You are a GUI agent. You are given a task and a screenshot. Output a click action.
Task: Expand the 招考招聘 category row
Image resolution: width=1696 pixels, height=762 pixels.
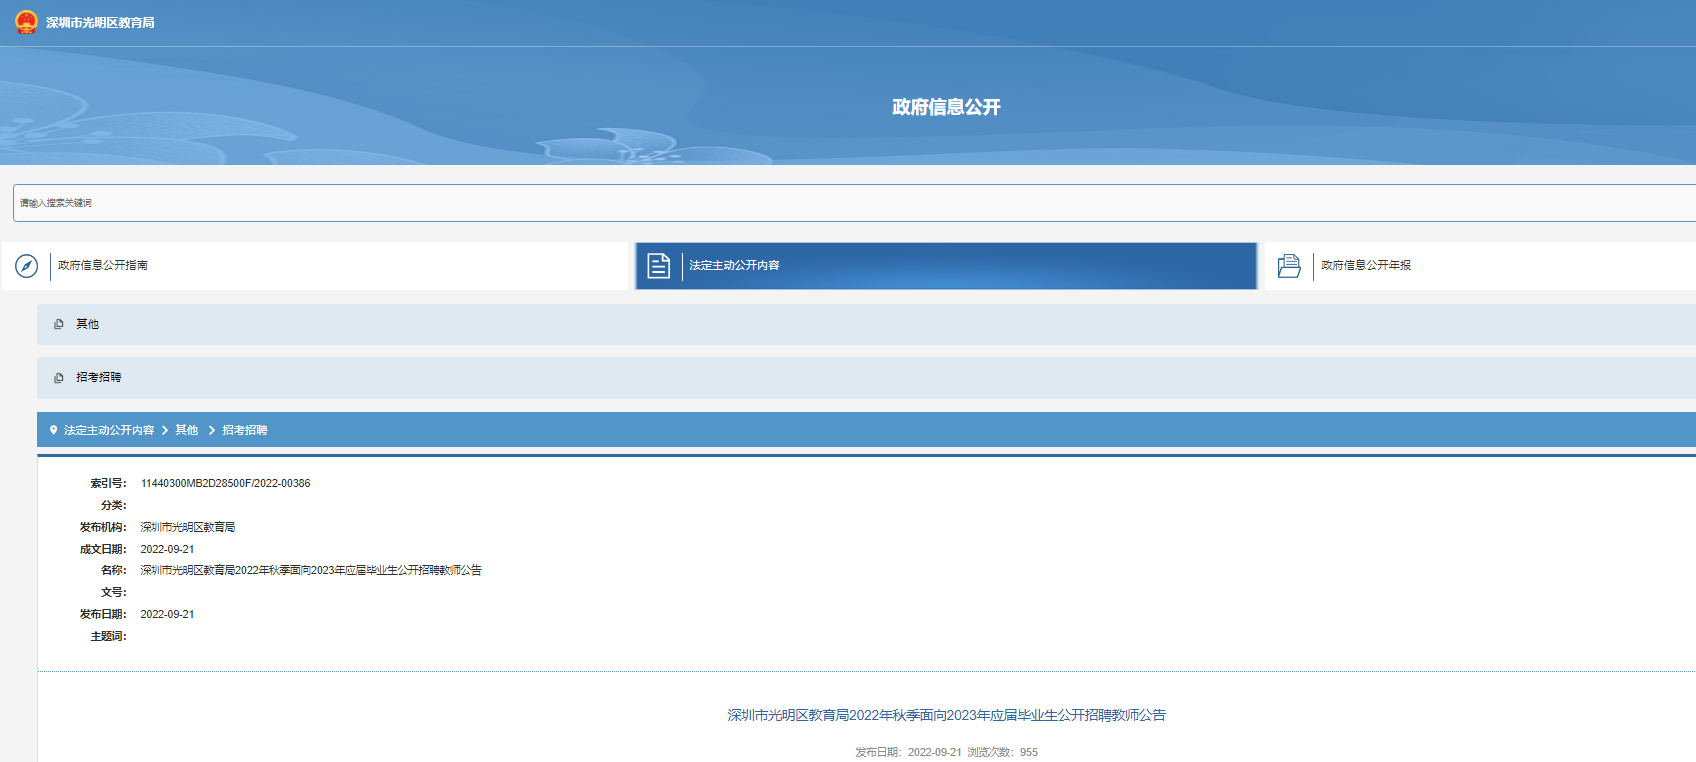point(99,378)
